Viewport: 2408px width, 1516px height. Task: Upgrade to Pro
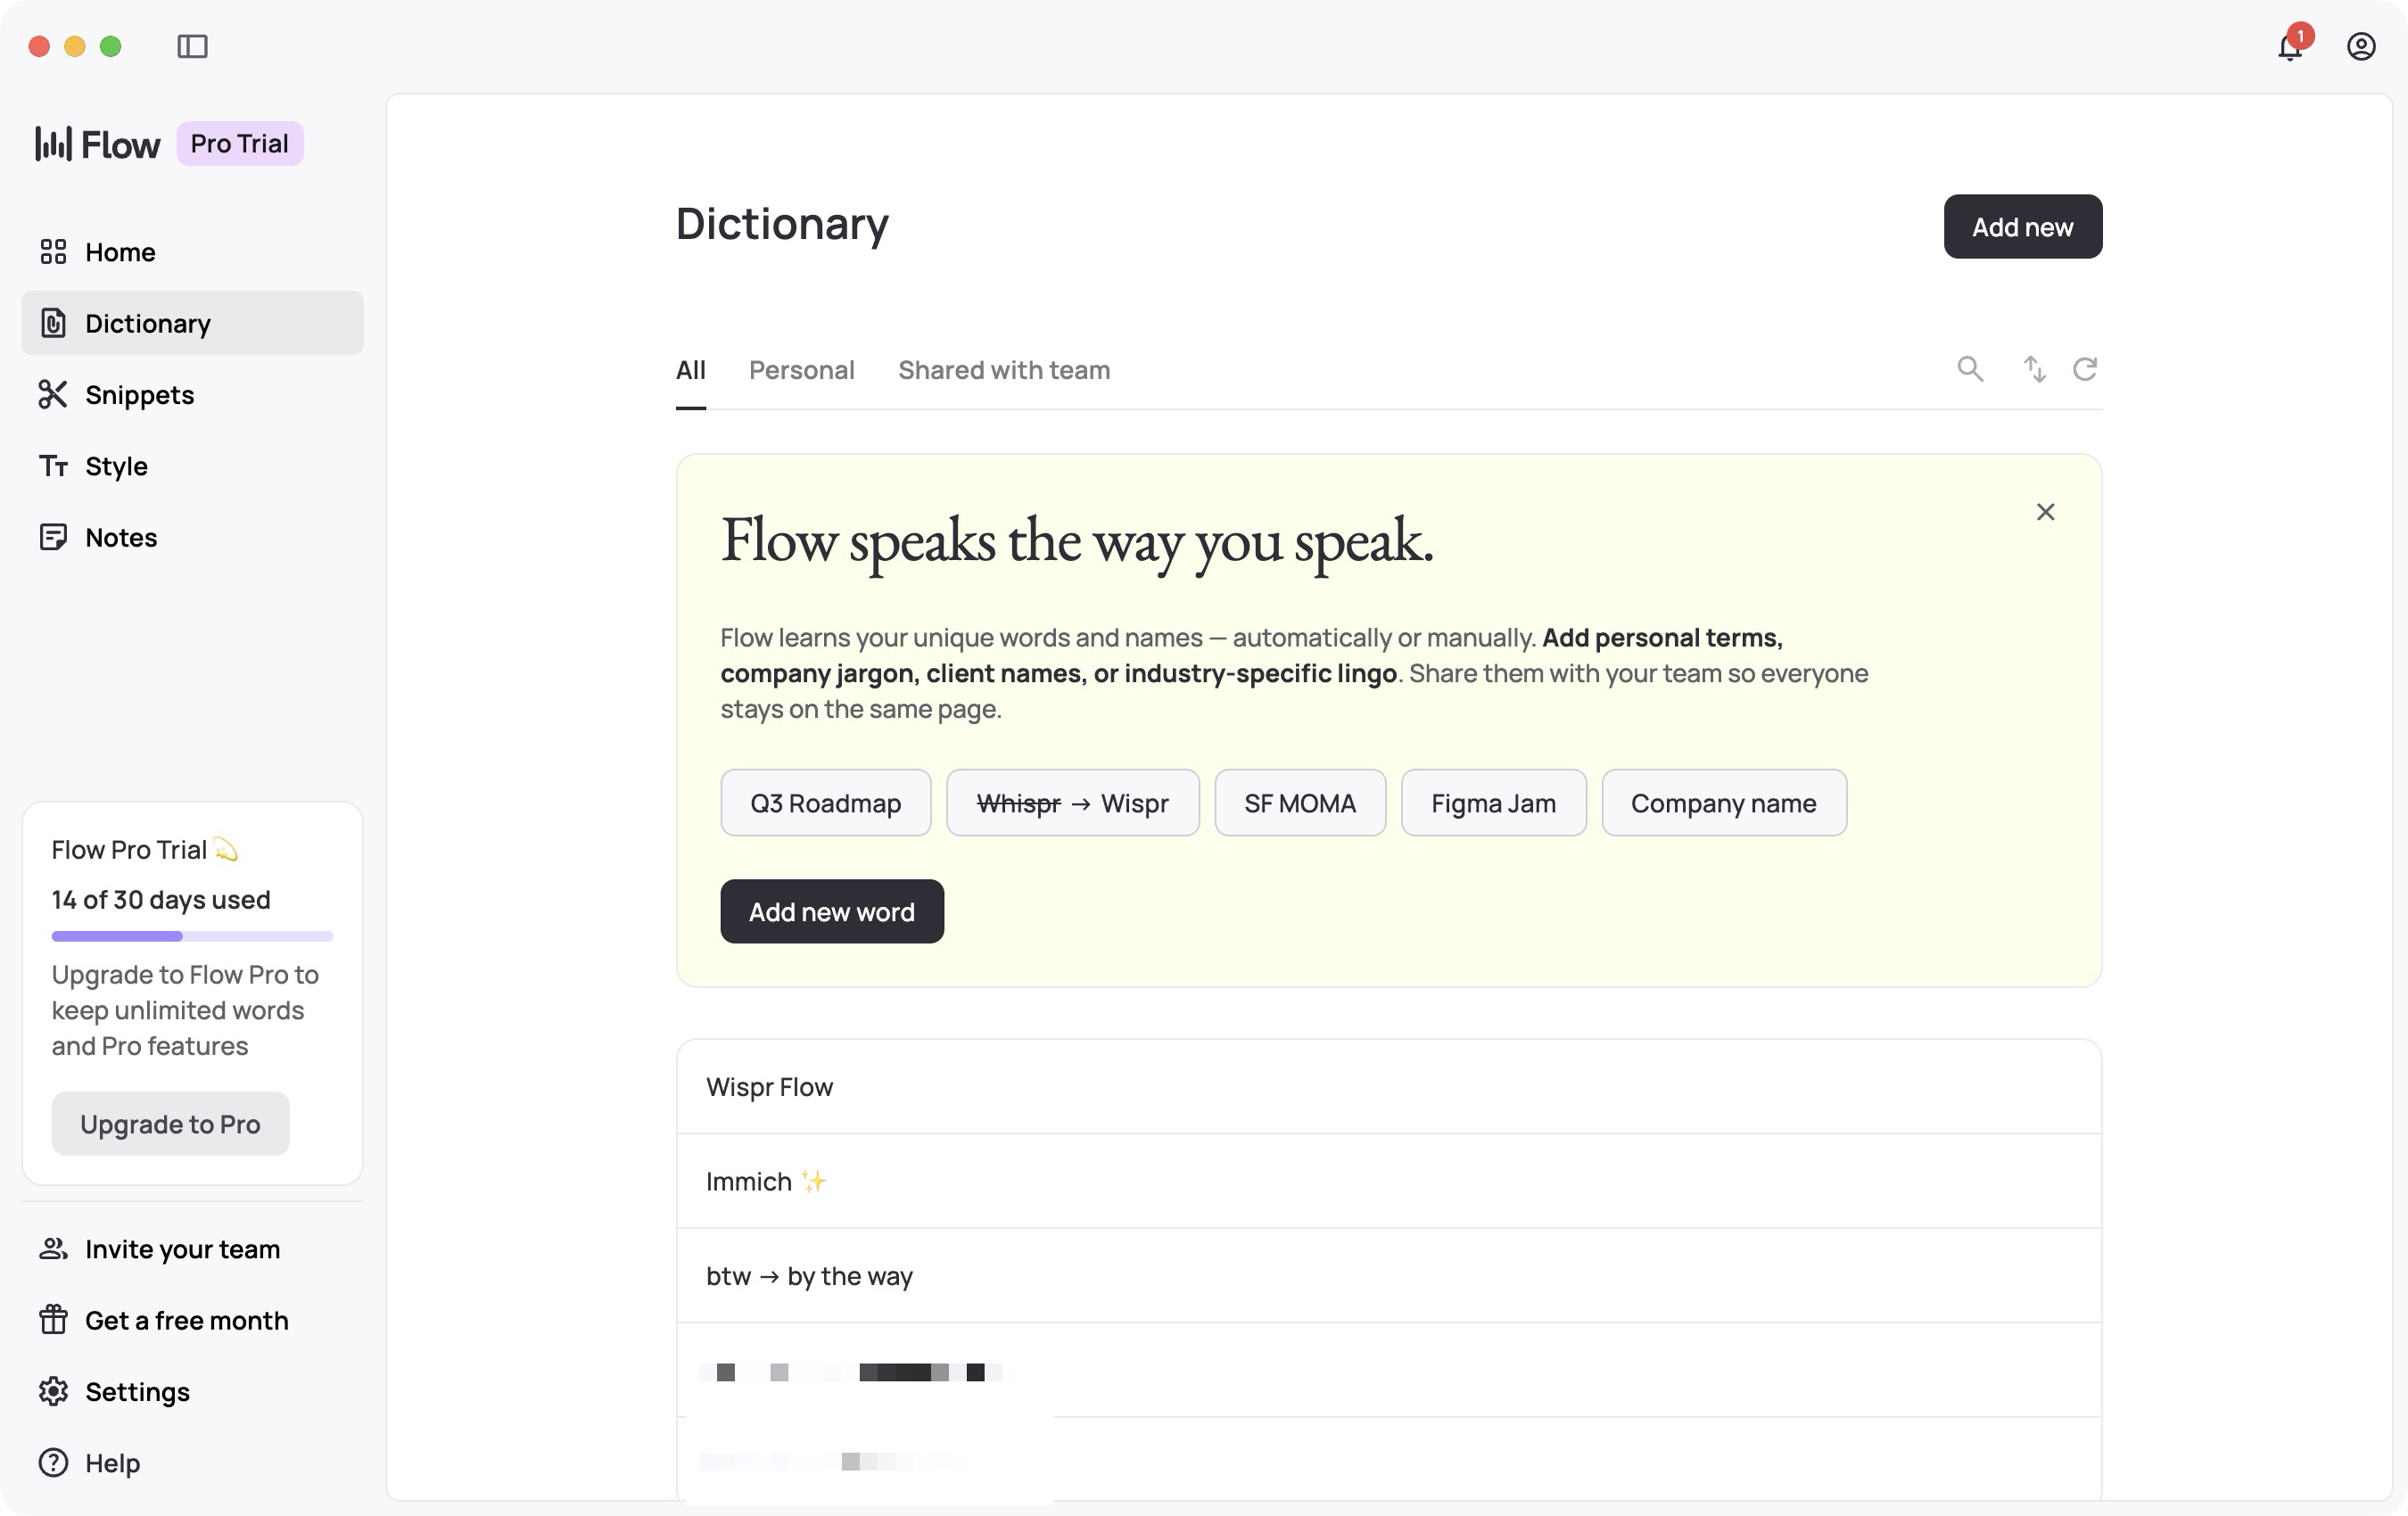tap(170, 1123)
